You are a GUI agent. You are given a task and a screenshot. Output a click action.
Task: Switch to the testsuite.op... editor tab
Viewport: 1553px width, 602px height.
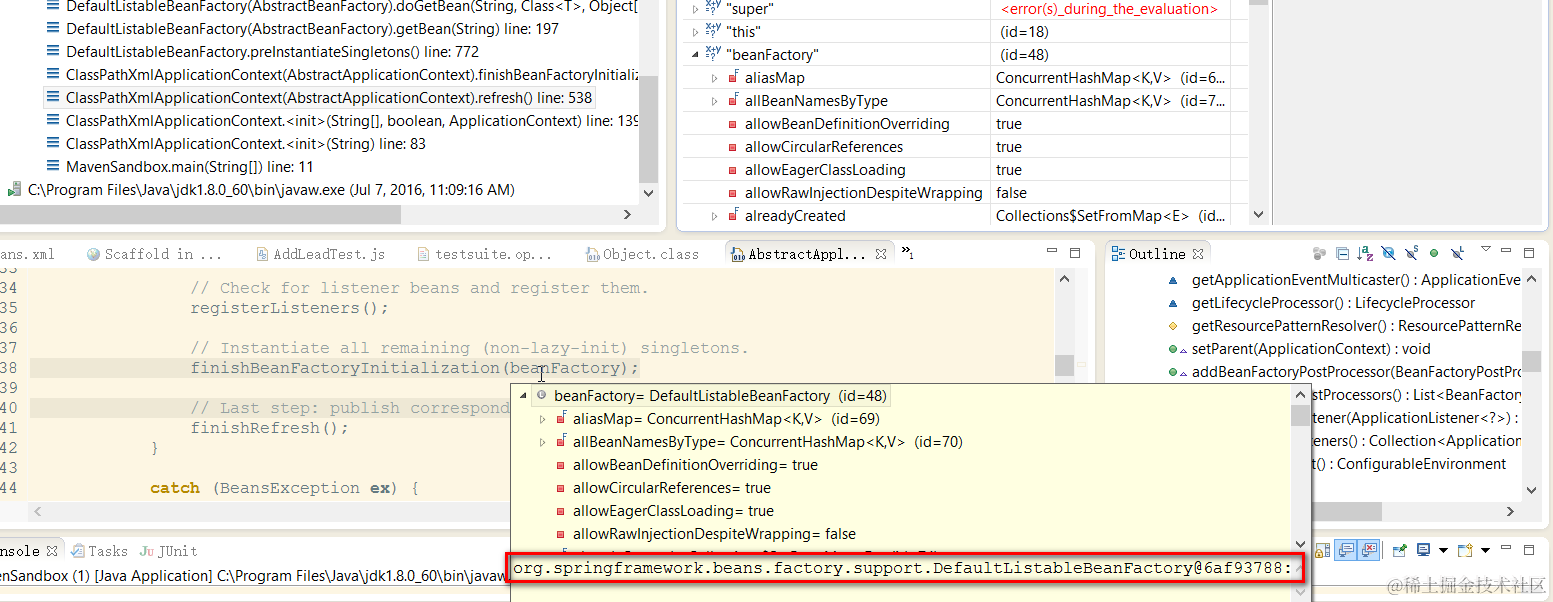pyautogui.click(x=483, y=254)
